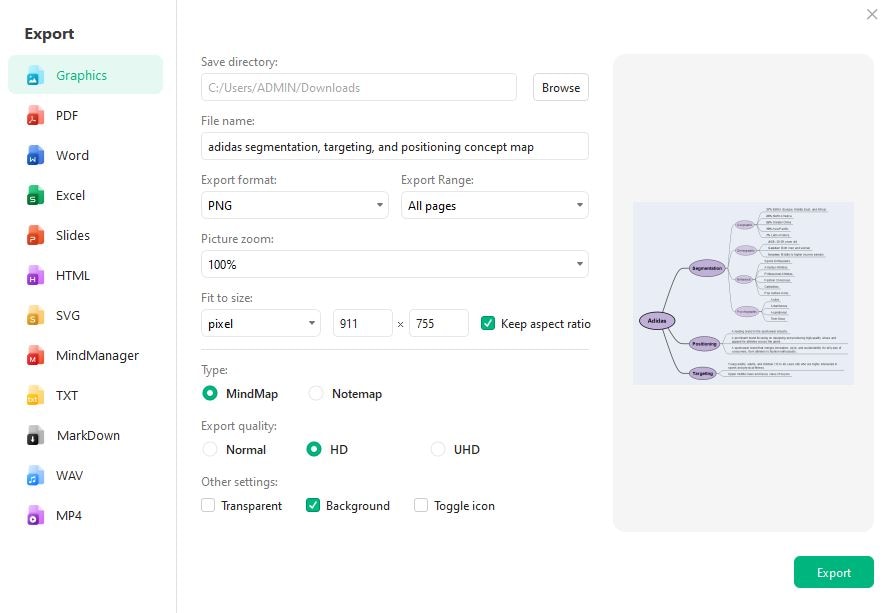The image size is (893, 613).
Task: Click the MP4 video icon
Action: (x=34, y=516)
